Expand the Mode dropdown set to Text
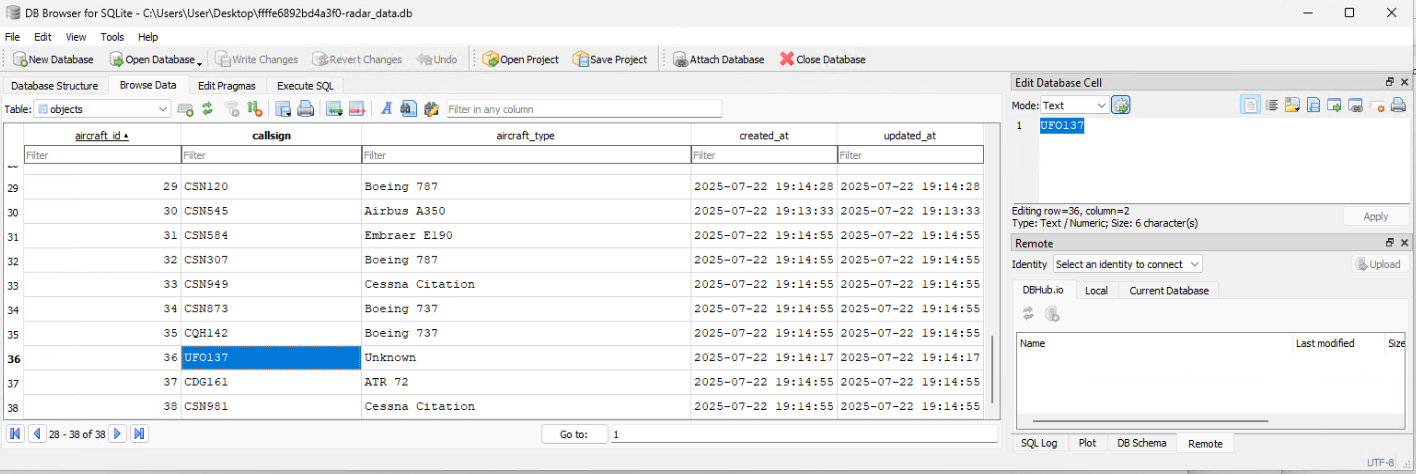Viewport: 1416px width, 474px height. (1074, 105)
